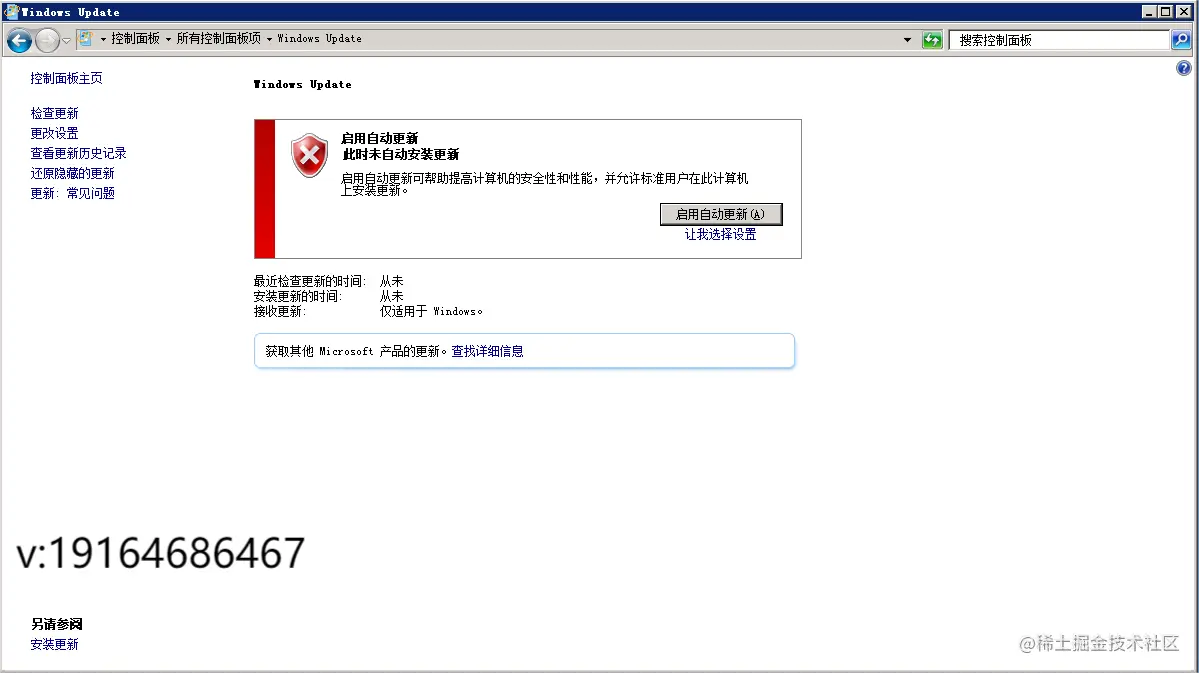Open help via the question mark icon
The width and height of the screenshot is (1199, 673).
[x=1184, y=67]
